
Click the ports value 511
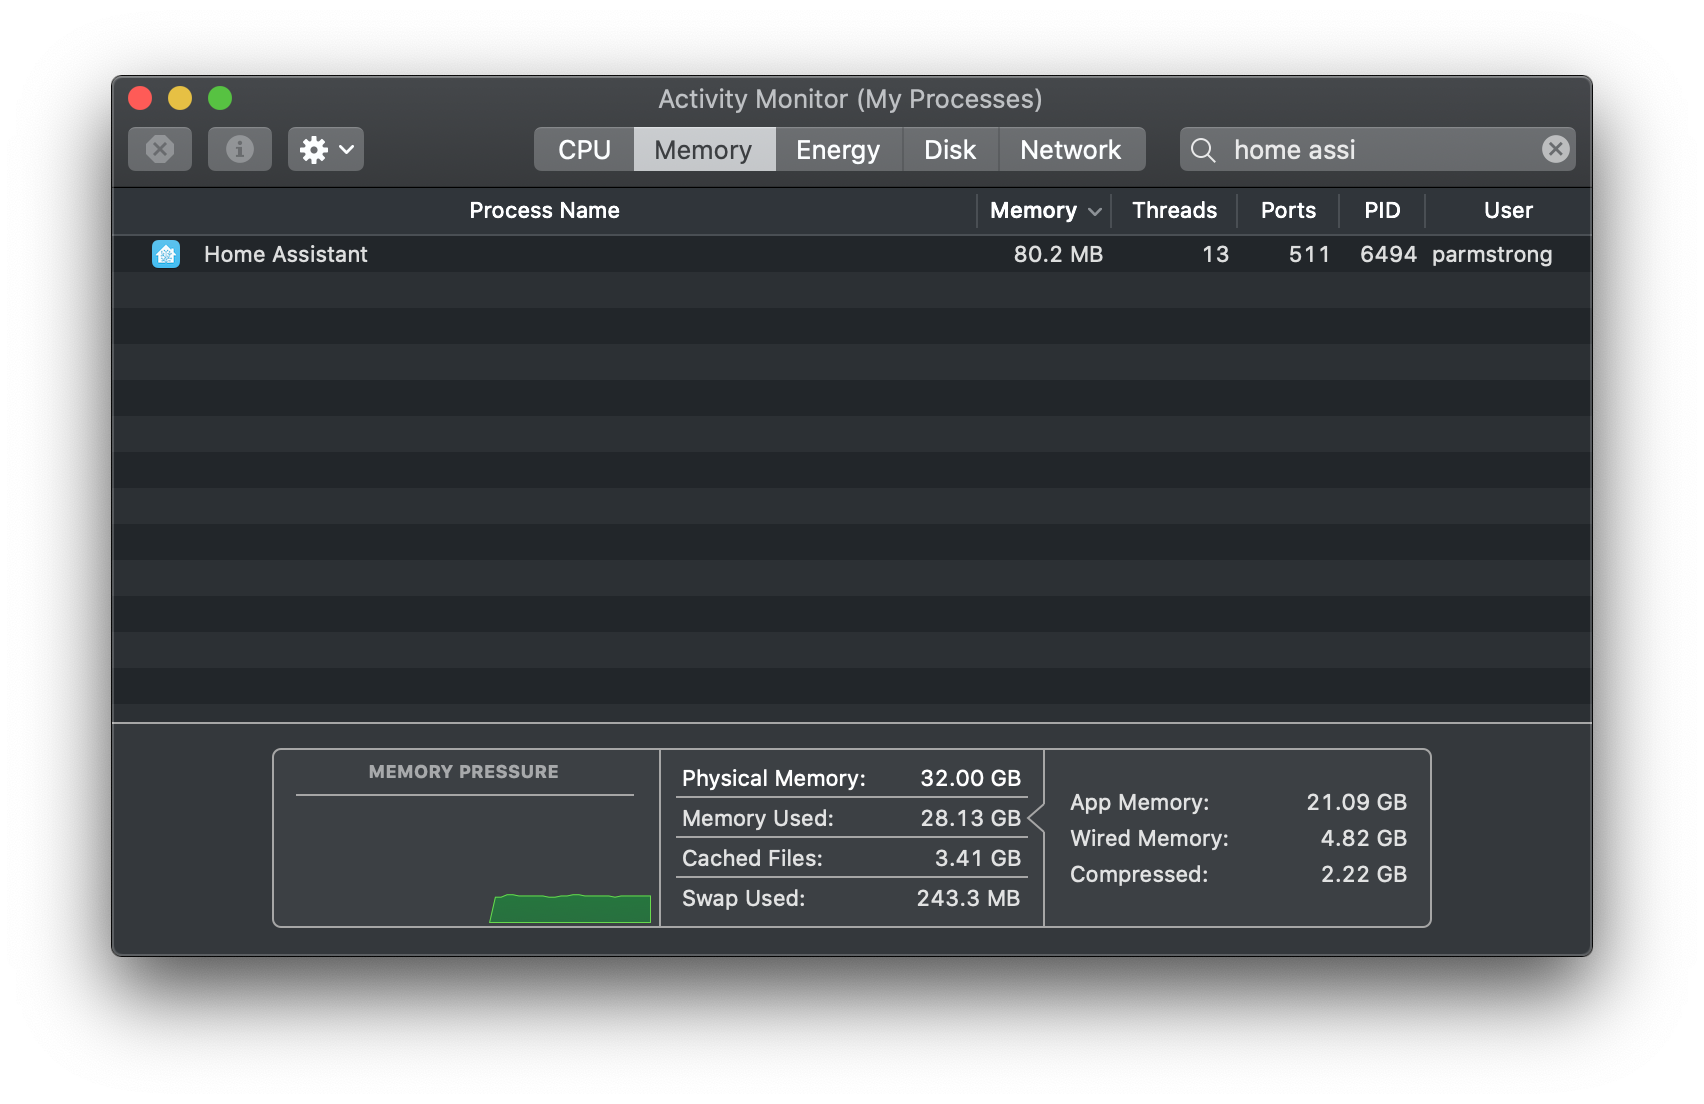pyautogui.click(x=1309, y=254)
